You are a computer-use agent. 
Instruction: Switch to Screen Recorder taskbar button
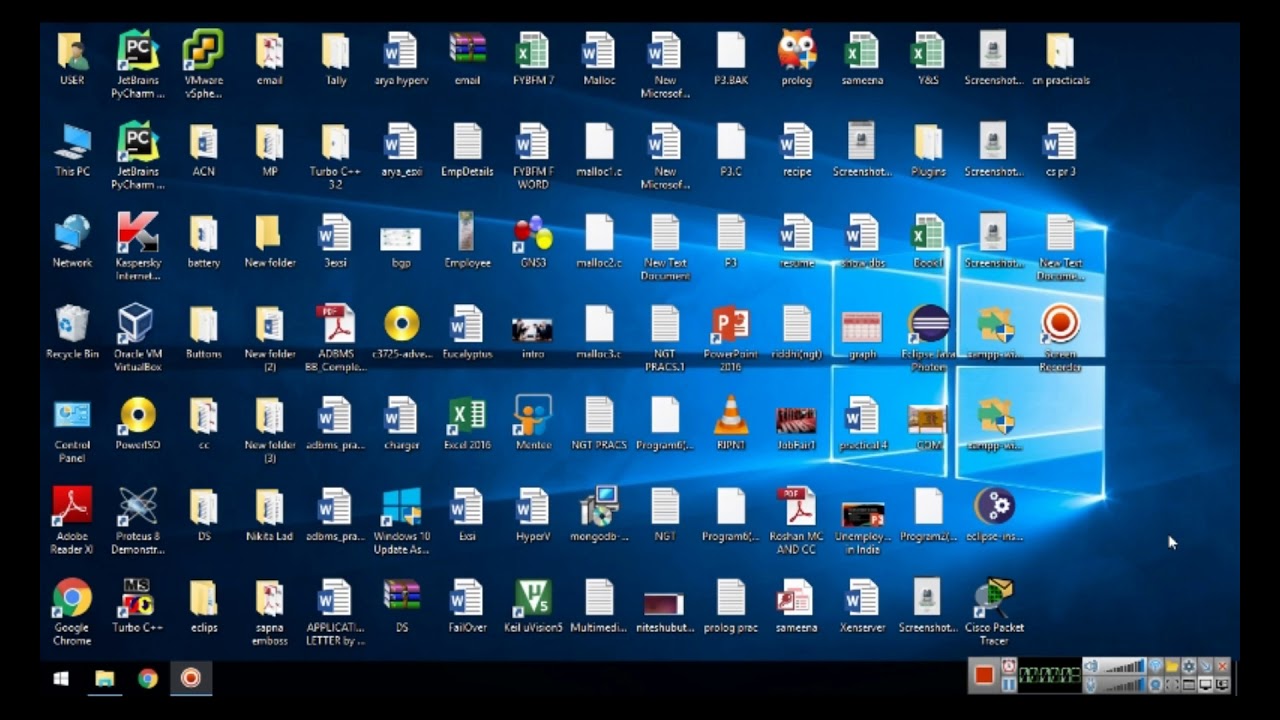190,678
